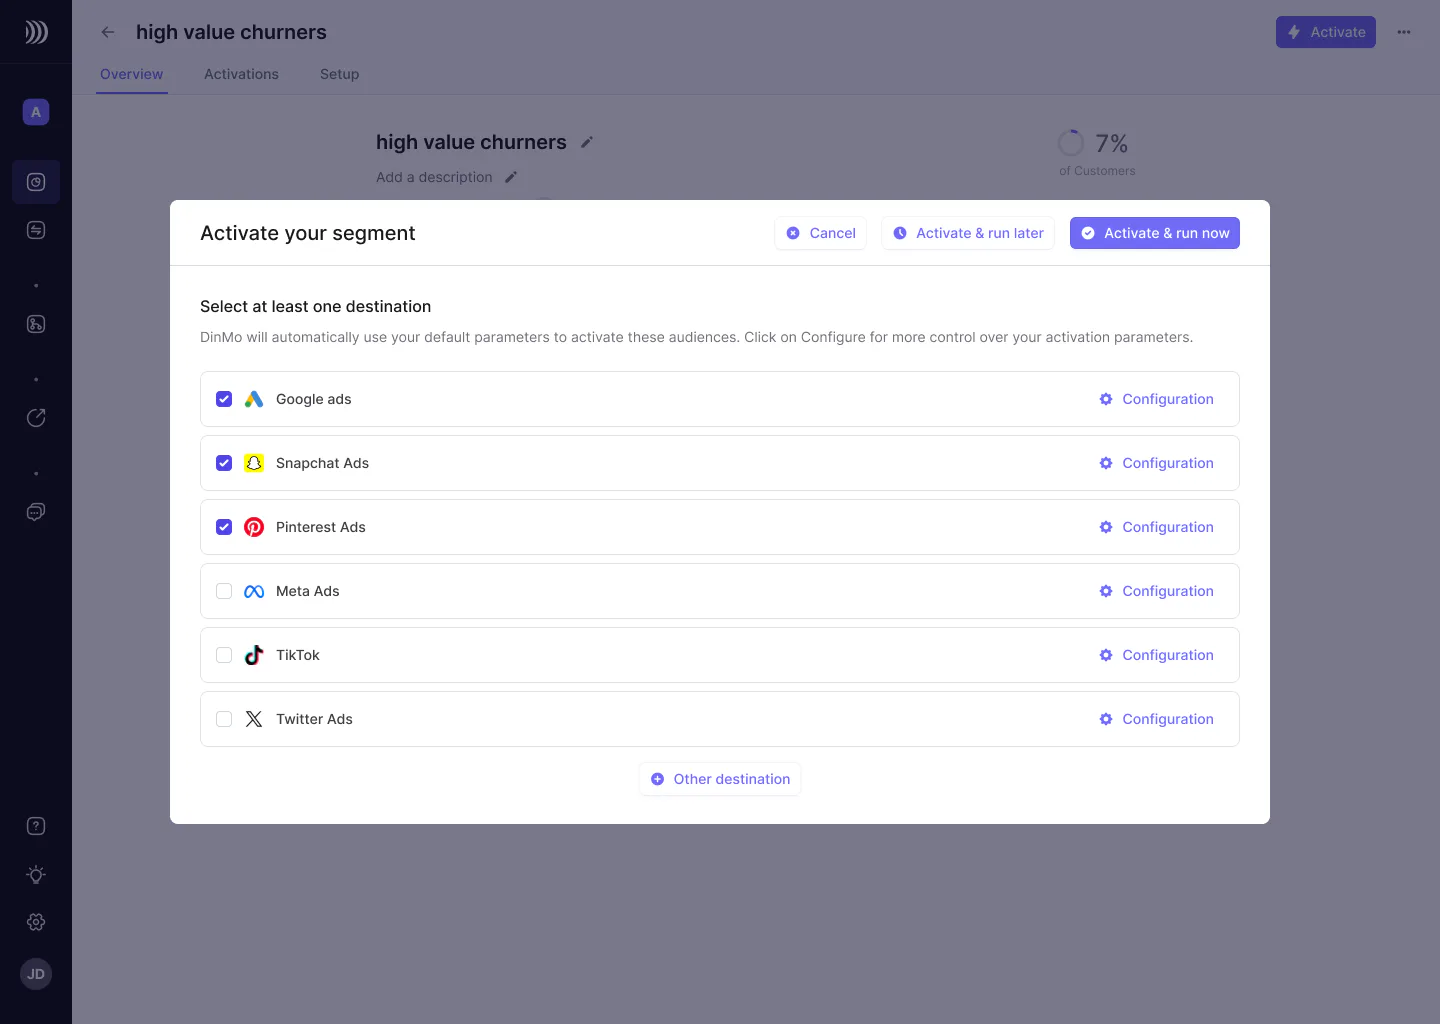Uncheck the Pinterest Ads checkbox
Screen dimensions: 1440x1024
point(224,527)
